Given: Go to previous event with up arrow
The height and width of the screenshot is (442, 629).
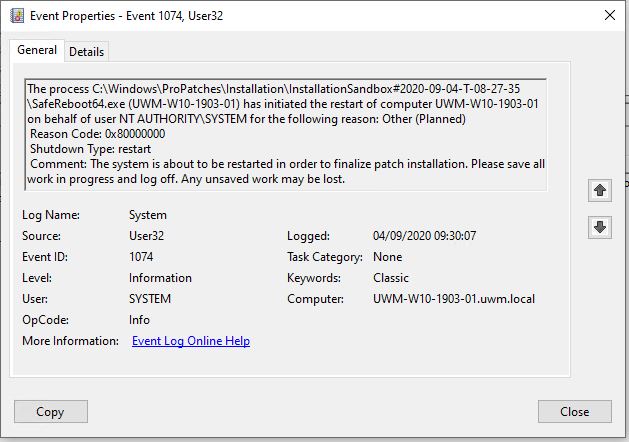Looking at the screenshot, I should [x=600, y=190].
